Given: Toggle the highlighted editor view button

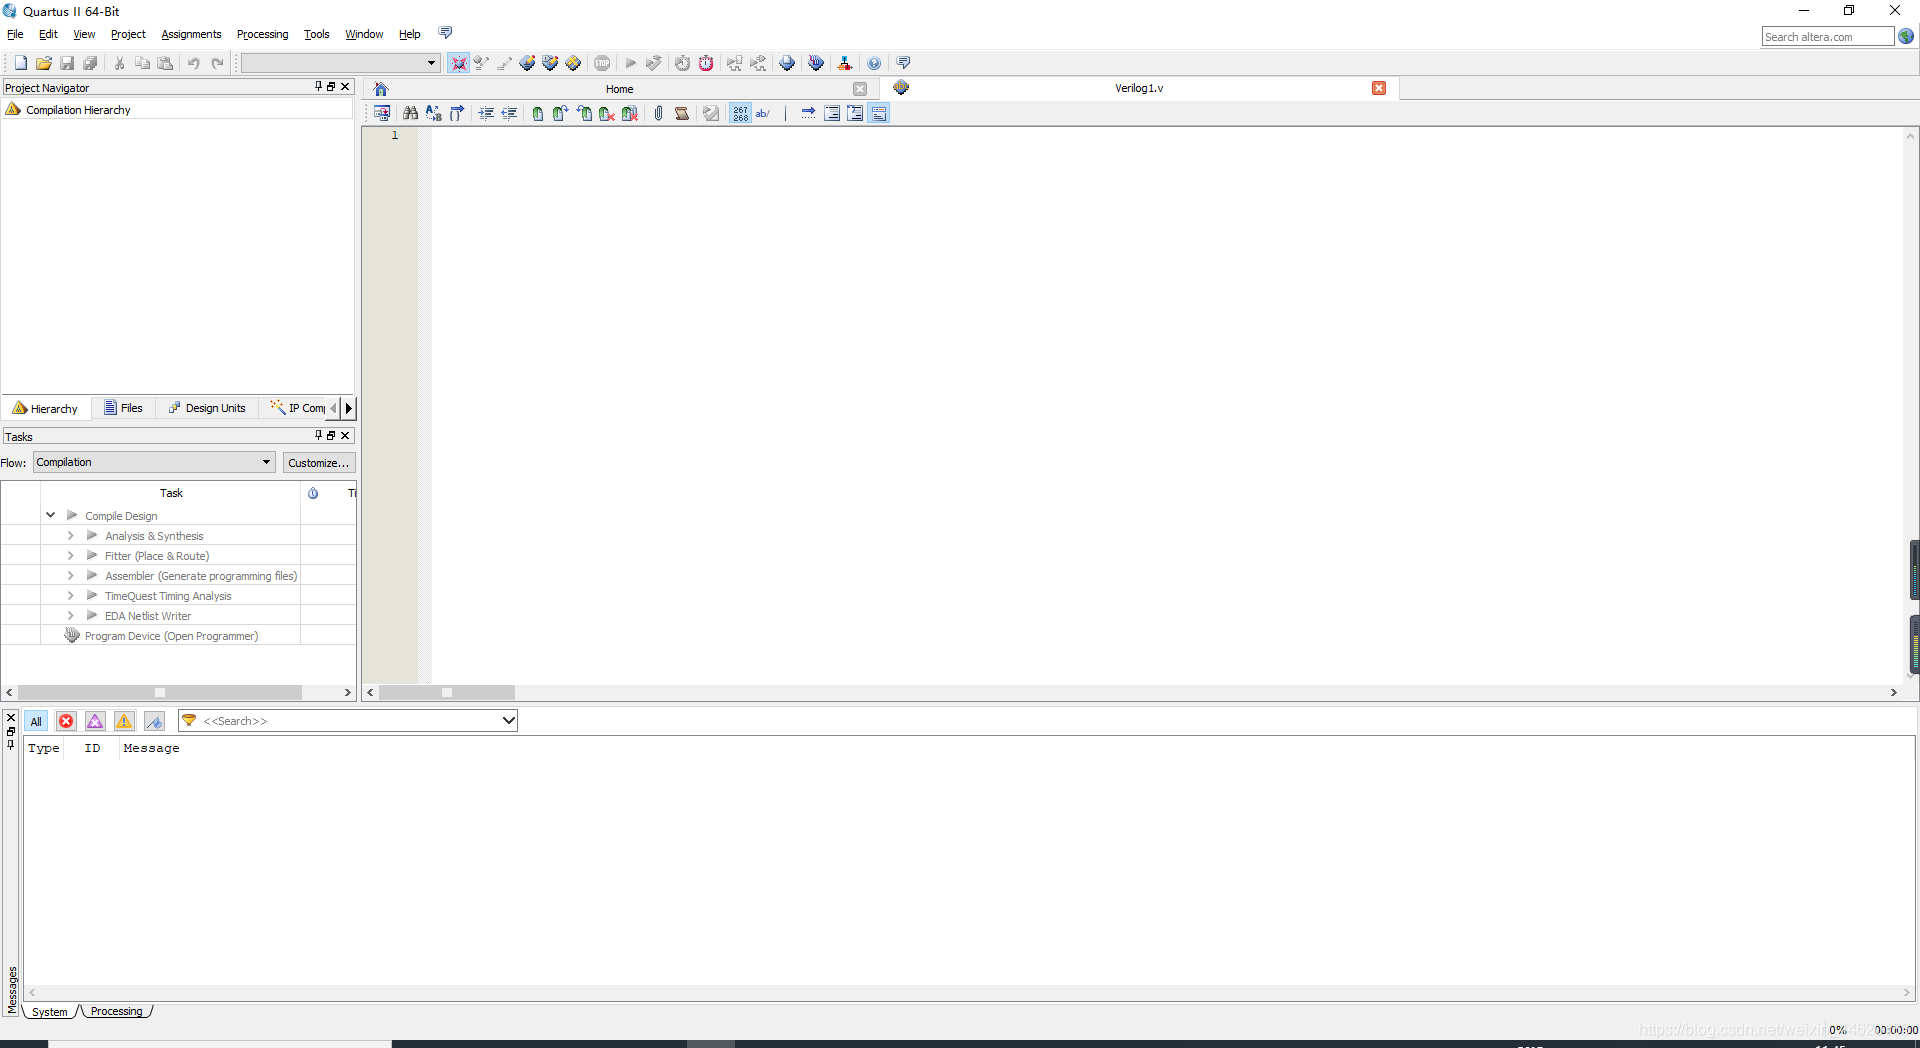Looking at the screenshot, I should pos(879,113).
